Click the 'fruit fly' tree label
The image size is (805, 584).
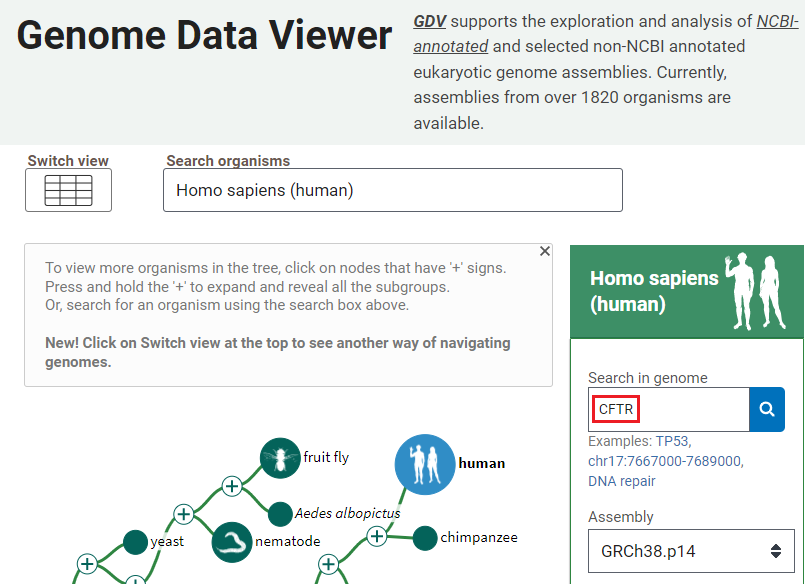pyautogui.click(x=326, y=457)
